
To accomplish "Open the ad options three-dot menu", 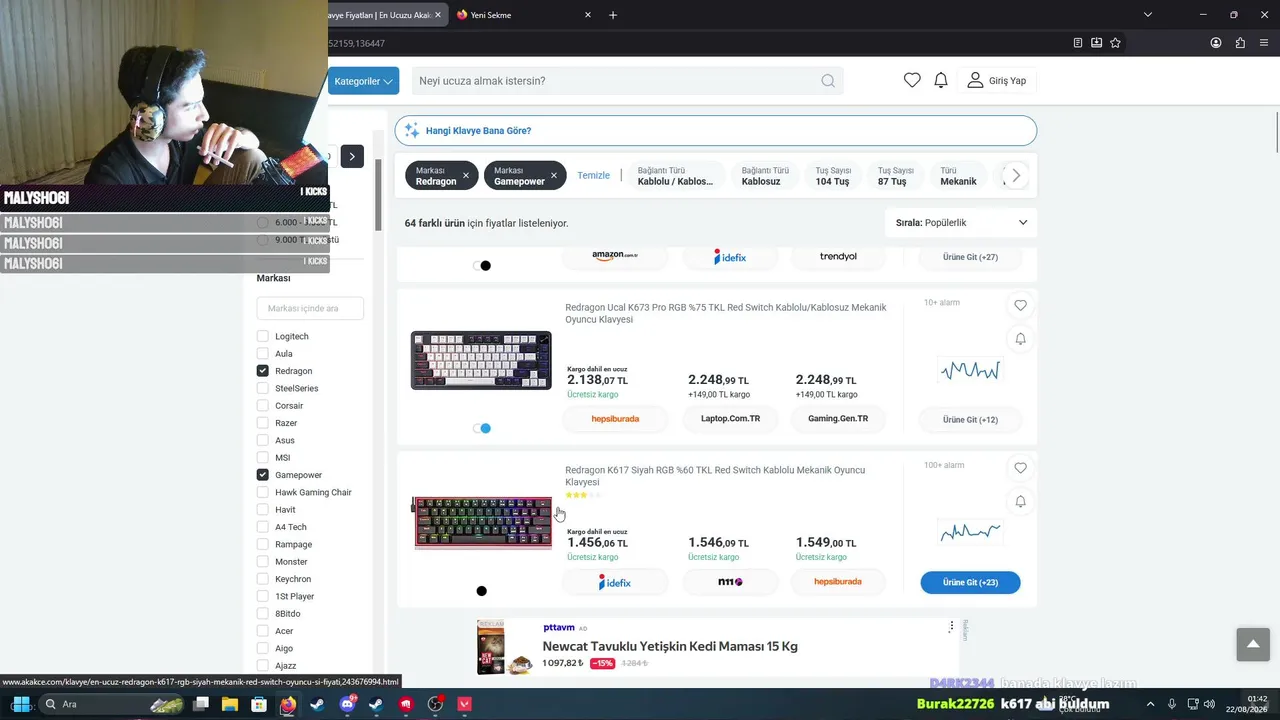I will 952,627.
